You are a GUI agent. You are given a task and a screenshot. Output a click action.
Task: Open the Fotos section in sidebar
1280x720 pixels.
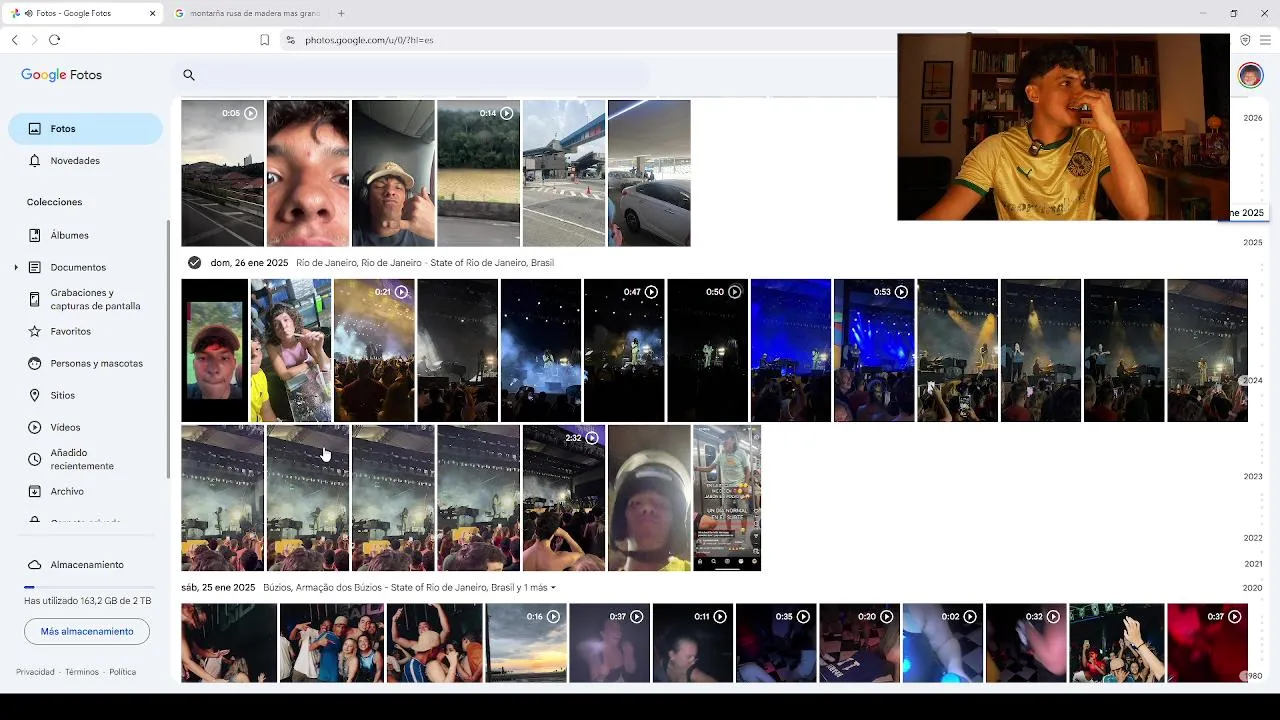[85, 129]
